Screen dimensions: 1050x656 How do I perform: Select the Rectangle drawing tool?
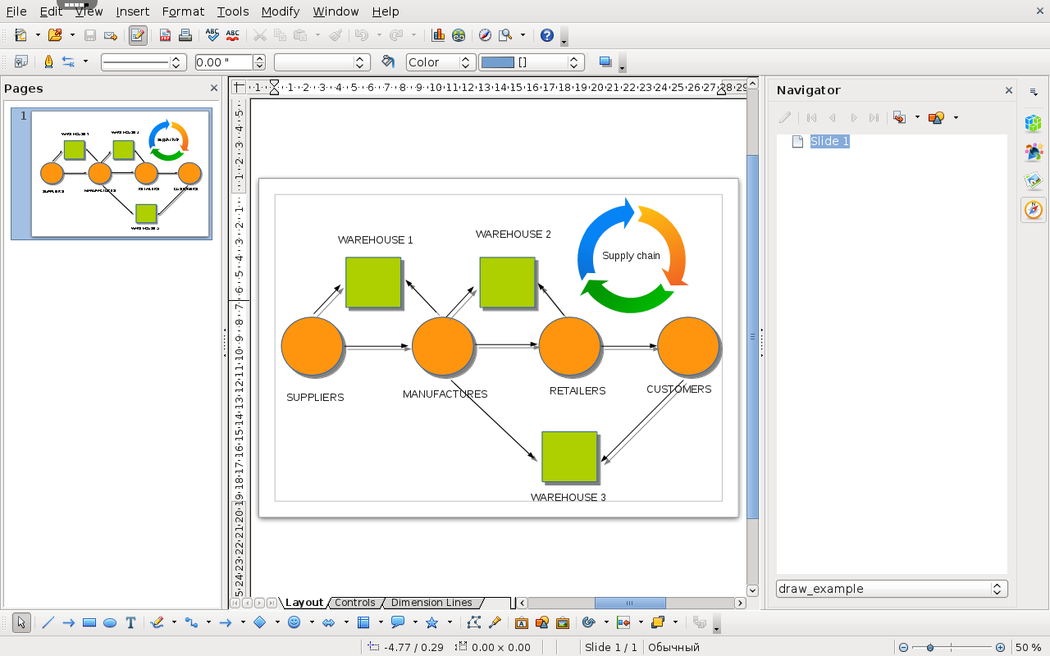[x=89, y=623]
